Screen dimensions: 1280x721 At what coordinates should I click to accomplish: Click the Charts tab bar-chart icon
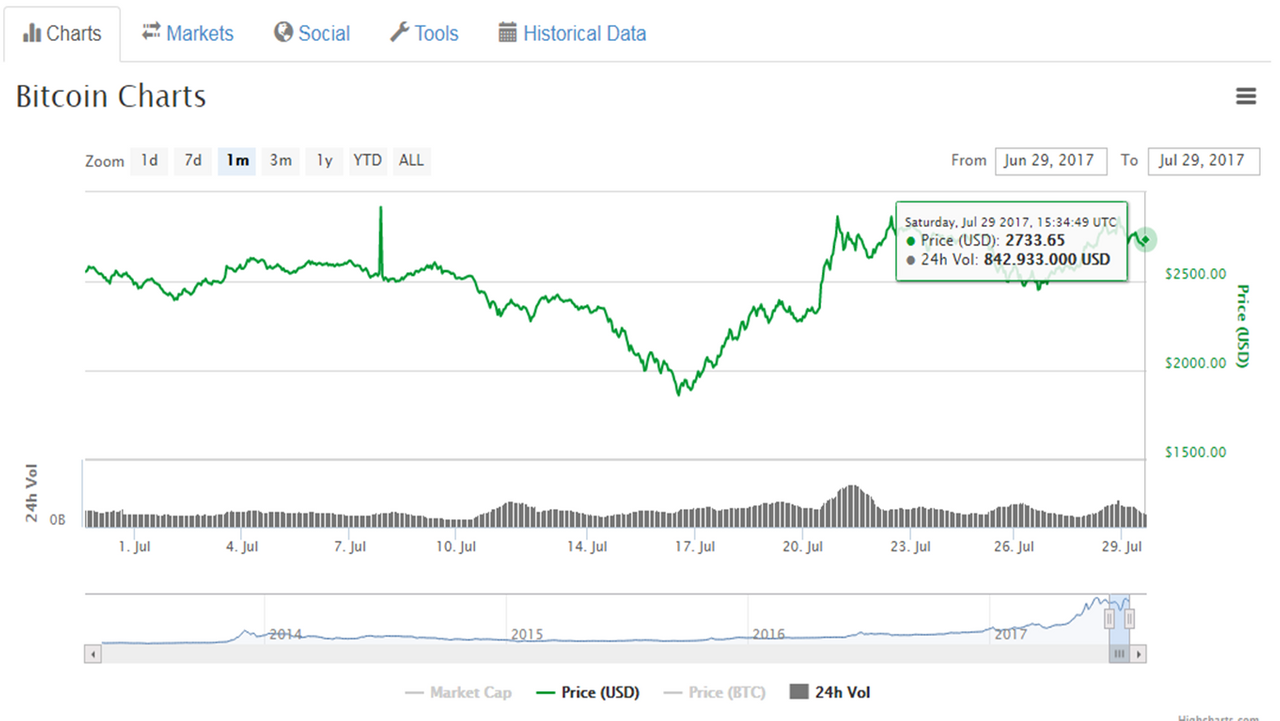point(32,34)
